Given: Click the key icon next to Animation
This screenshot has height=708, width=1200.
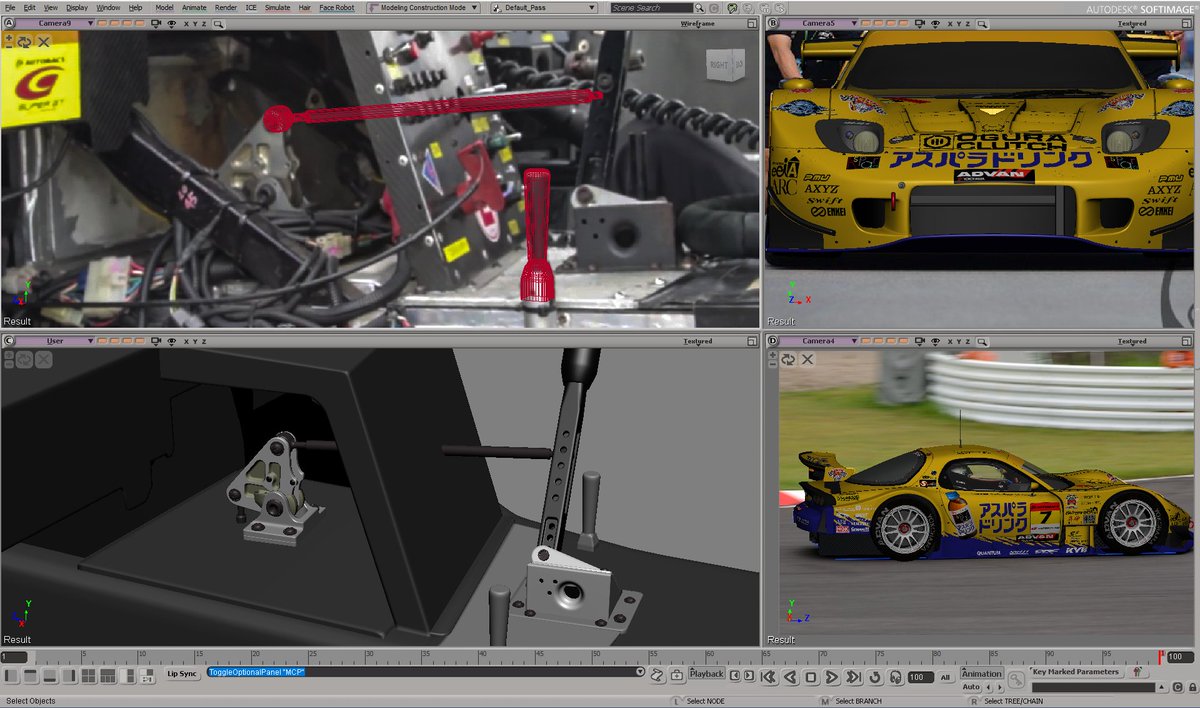Looking at the screenshot, I should coord(1016,679).
